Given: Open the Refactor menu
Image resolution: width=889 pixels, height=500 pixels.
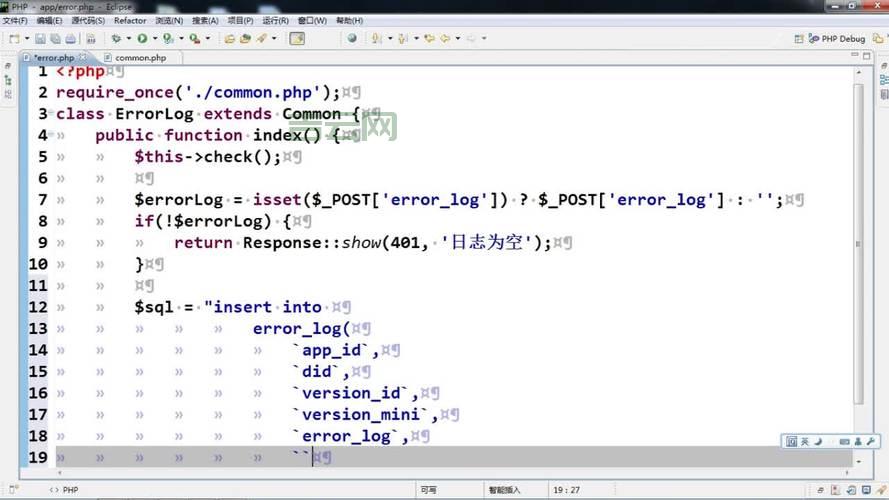Looking at the screenshot, I should (x=130, y=20).
